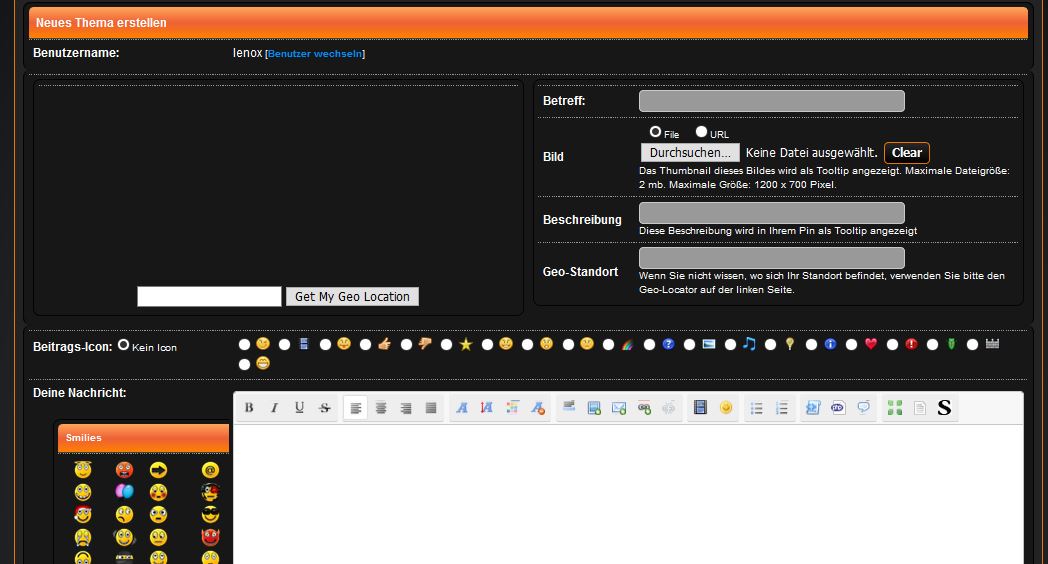Image resolution: width=1048 pixels, height=564 pixels.
Task: Insert a bulleted list
Action: click(757, 408)
